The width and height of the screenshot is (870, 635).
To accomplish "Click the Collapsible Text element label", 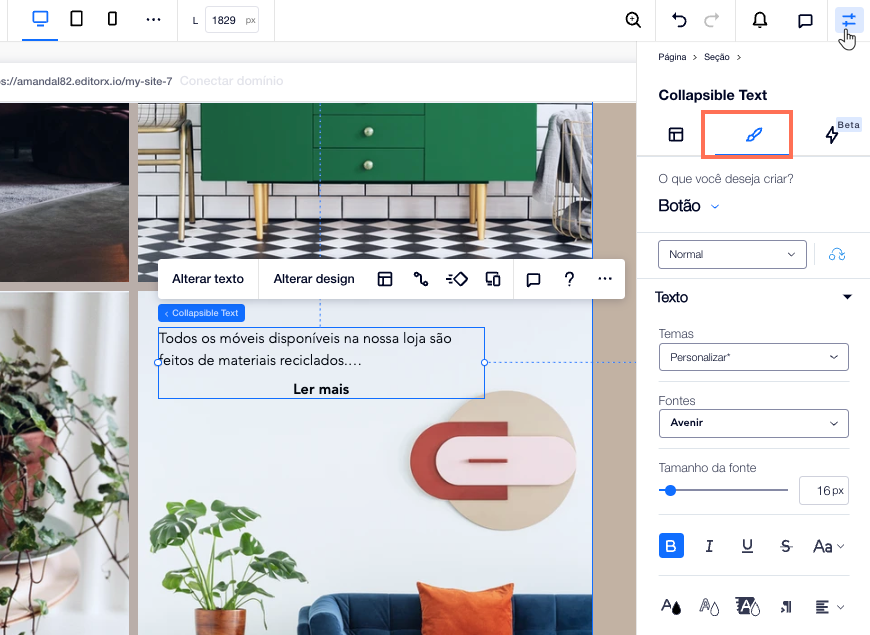I will pyautogui.click(x=201, y=313).
